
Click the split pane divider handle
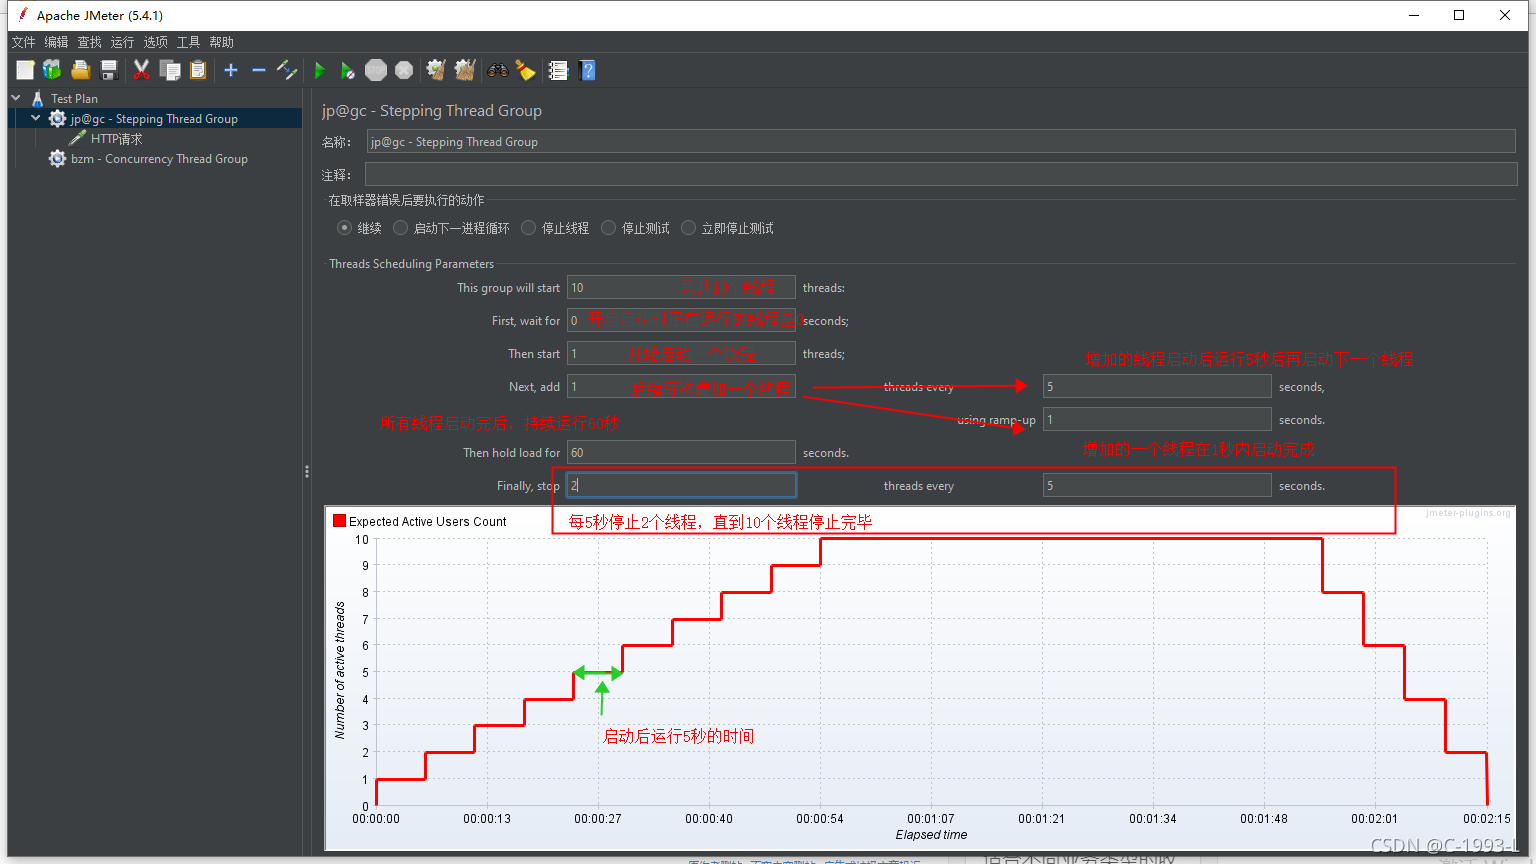[306, 471]
